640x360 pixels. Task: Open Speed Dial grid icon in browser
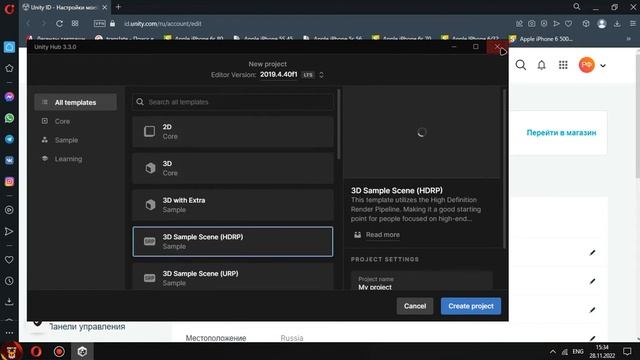click(x=75, y=24)
